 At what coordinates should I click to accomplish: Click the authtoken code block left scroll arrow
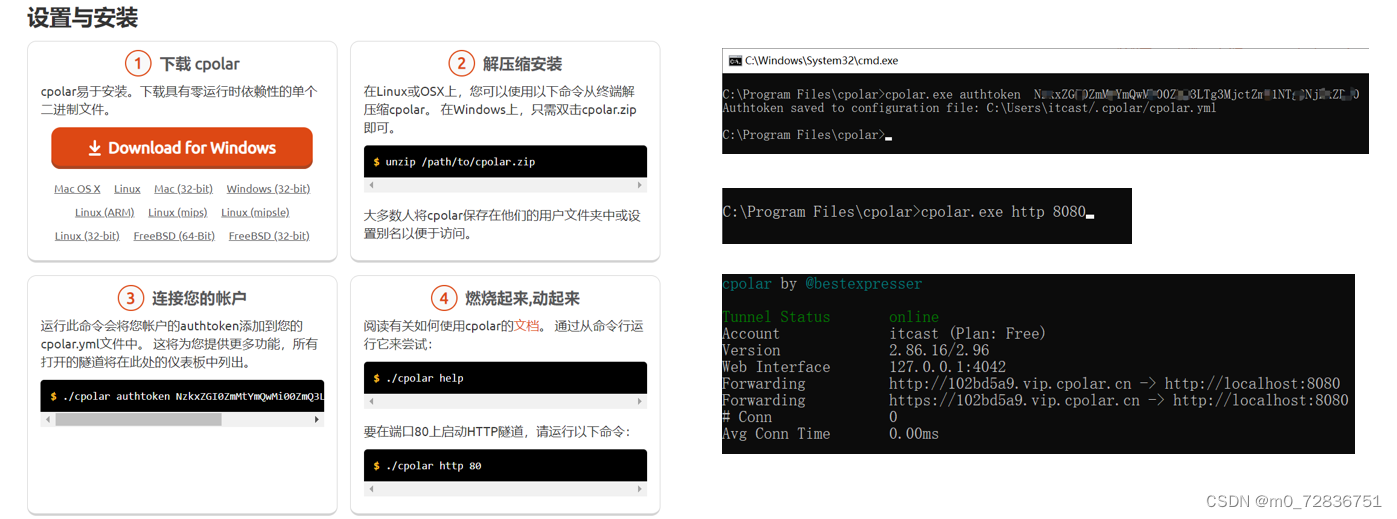pos(47,420)
